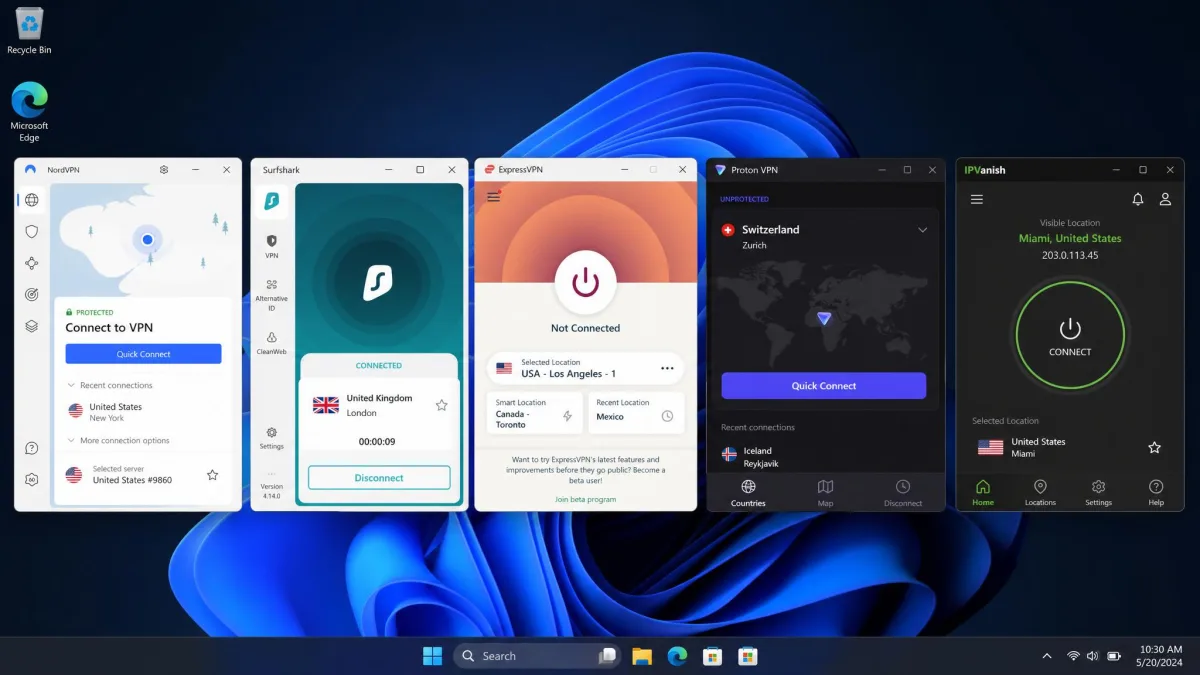Select the USA - Los Angeles - 1 location

(x=585, y=368)
